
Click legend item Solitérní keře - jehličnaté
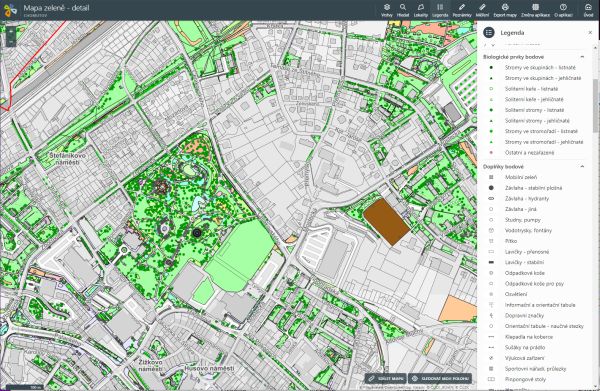(533, 99)
